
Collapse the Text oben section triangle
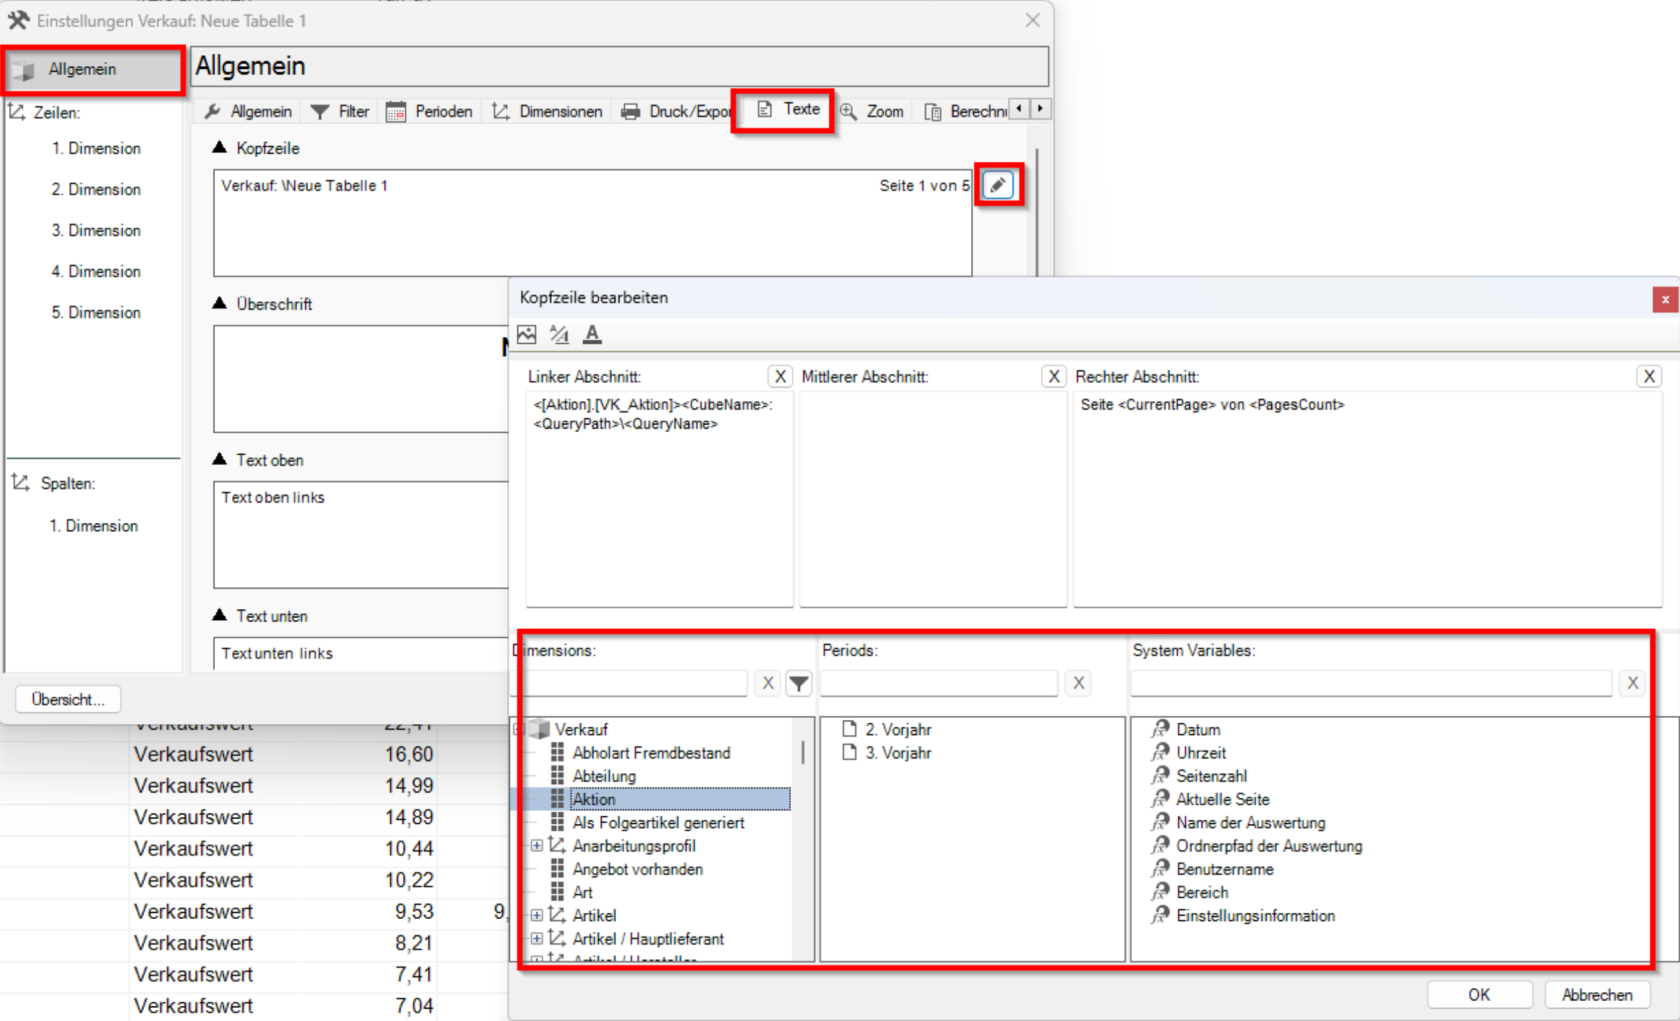click(220, 459)
